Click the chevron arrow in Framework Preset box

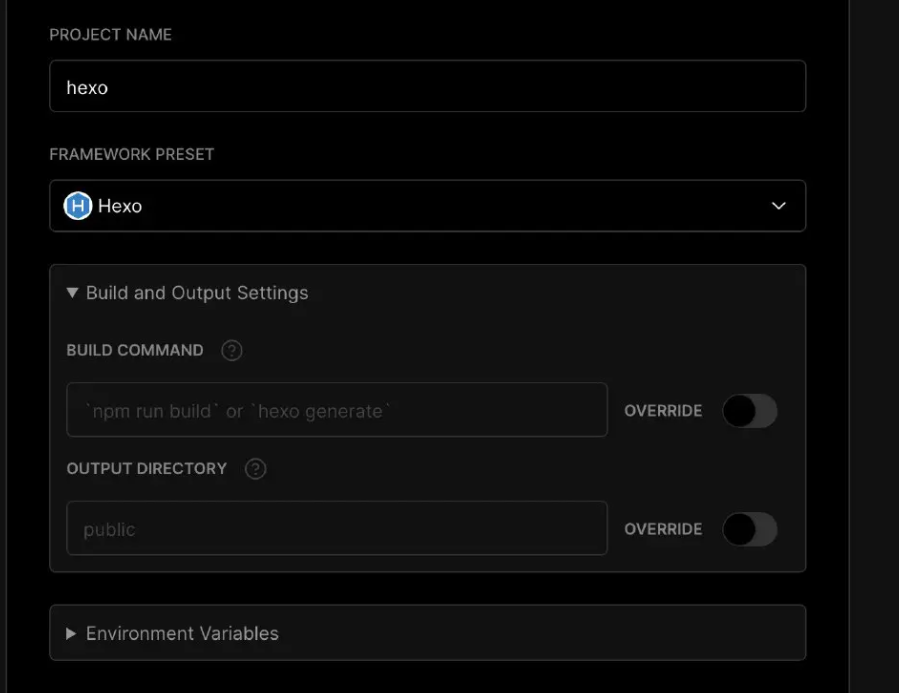click(x=779, y=206)
